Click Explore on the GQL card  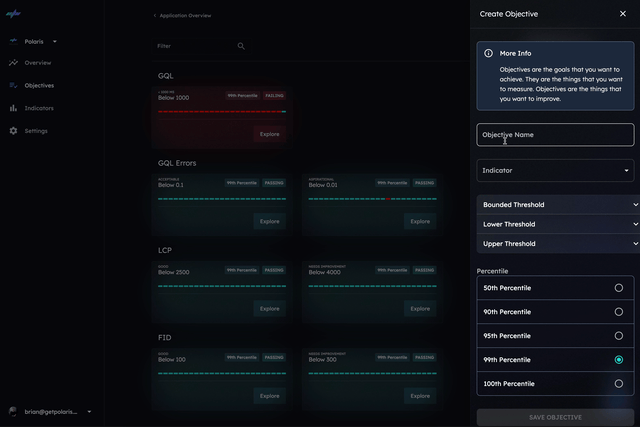pyautogui.click(x=269, y=134)
